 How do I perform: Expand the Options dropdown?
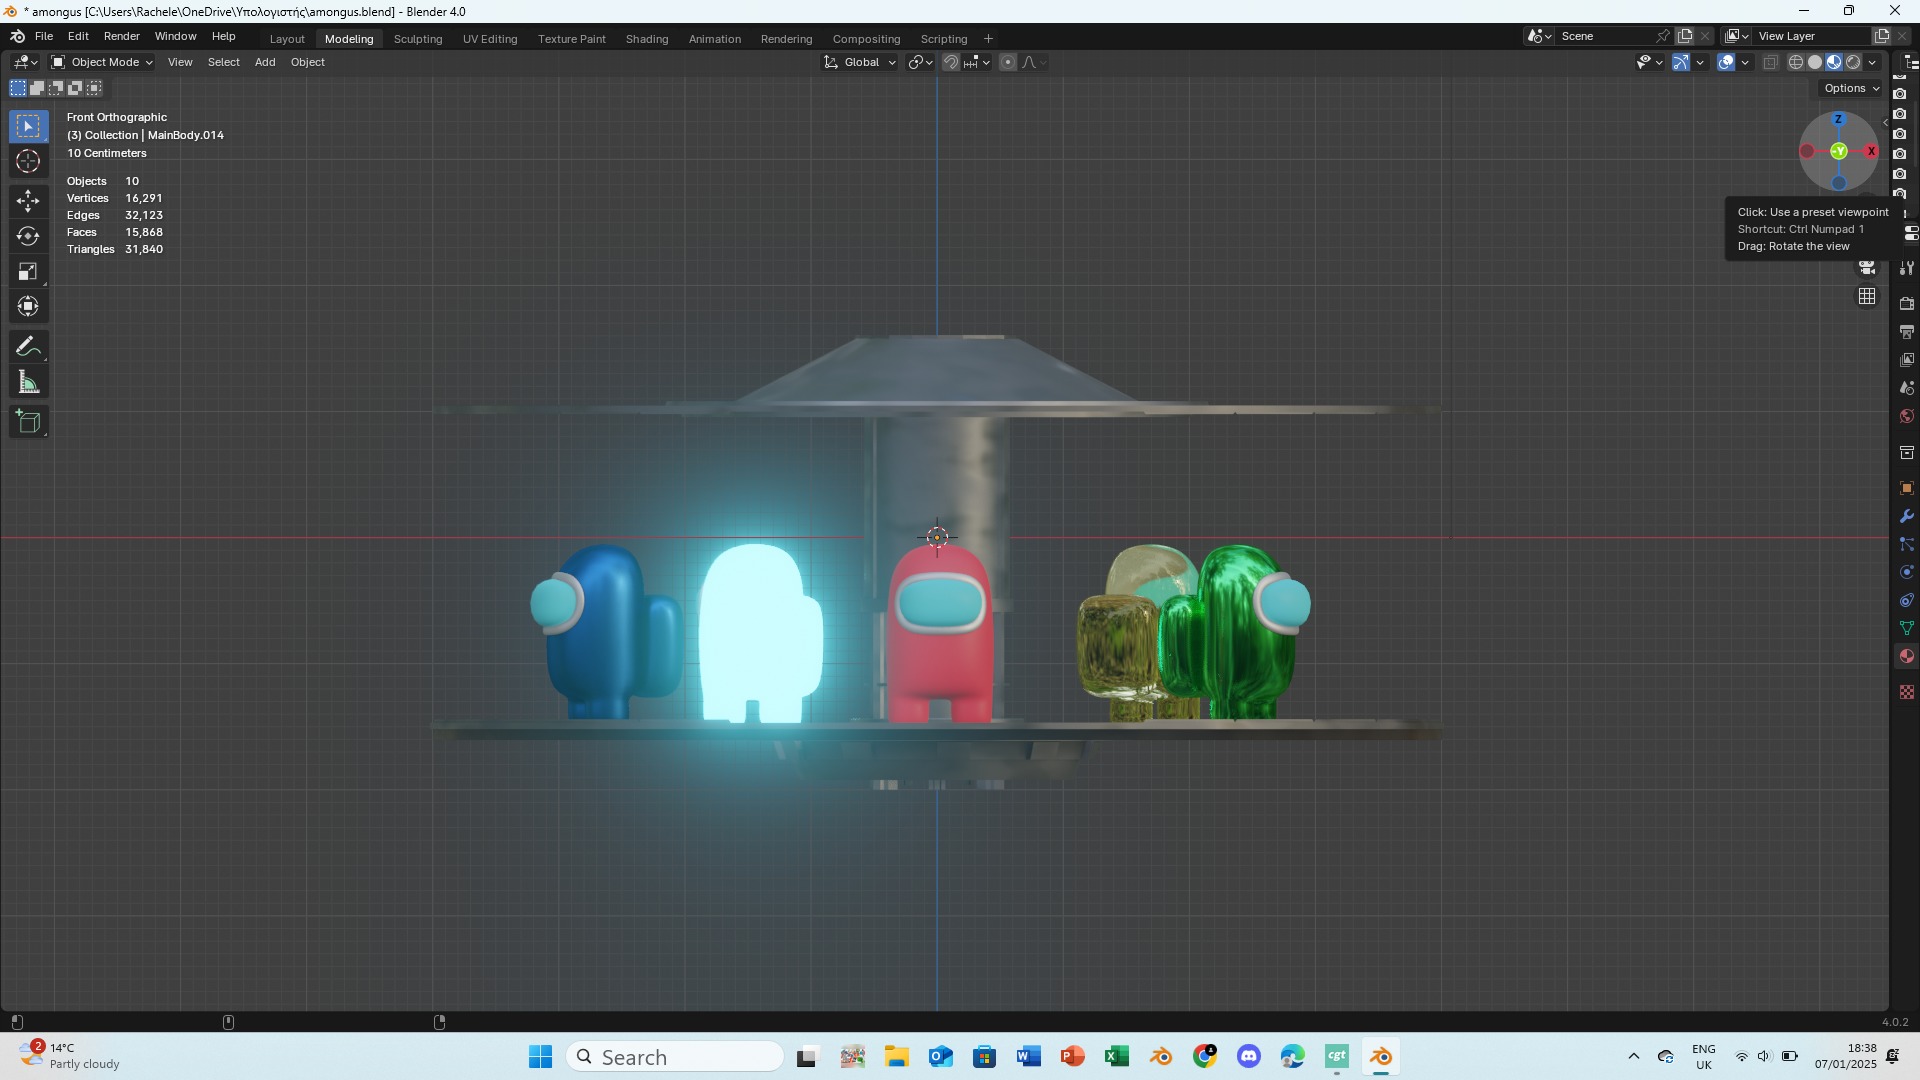(1851, 88)
